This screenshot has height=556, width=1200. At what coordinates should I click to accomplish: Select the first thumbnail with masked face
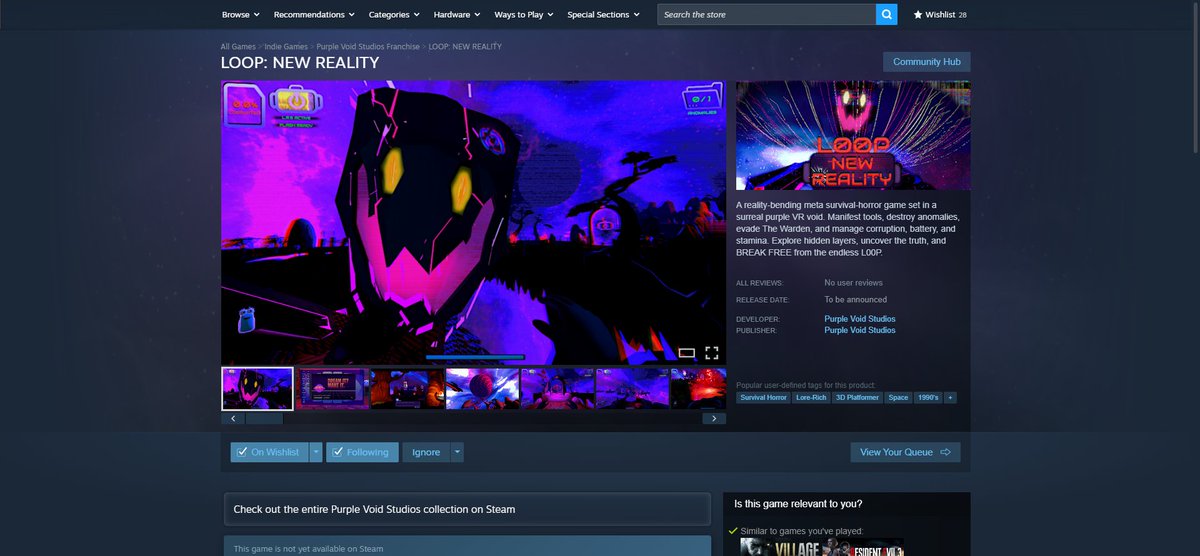point(257,389)
